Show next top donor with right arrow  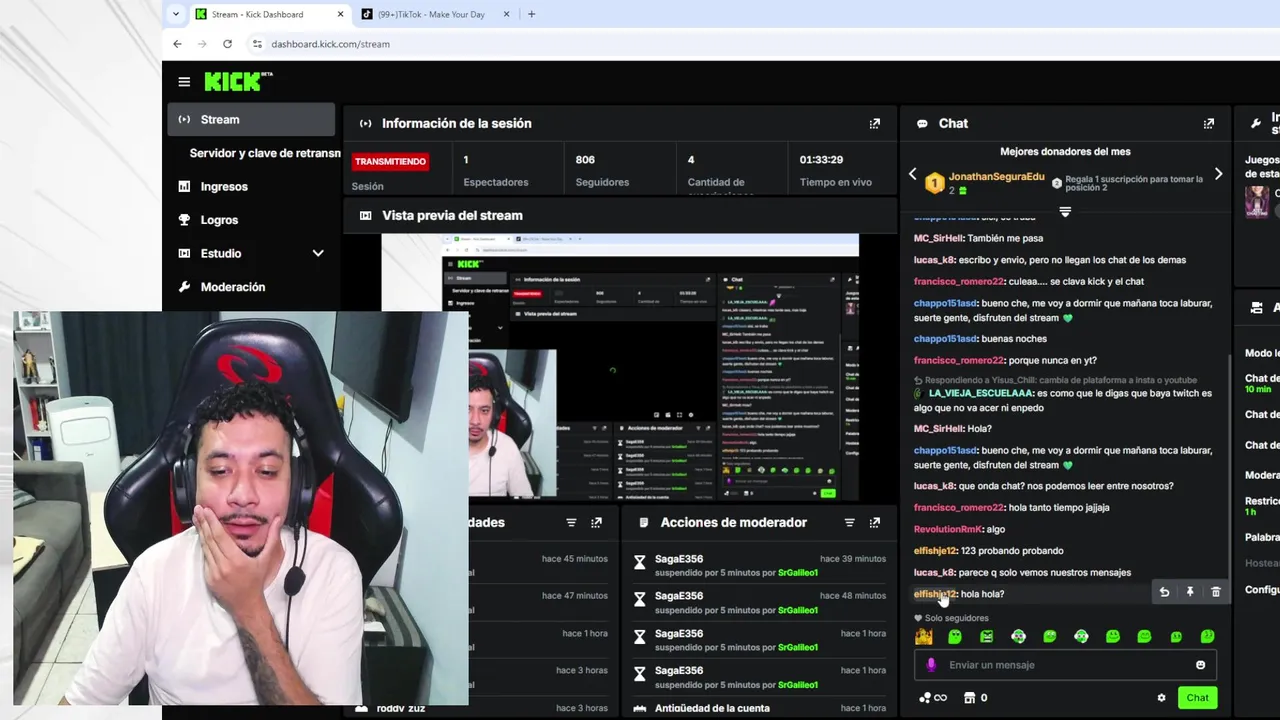(1218, 174)
